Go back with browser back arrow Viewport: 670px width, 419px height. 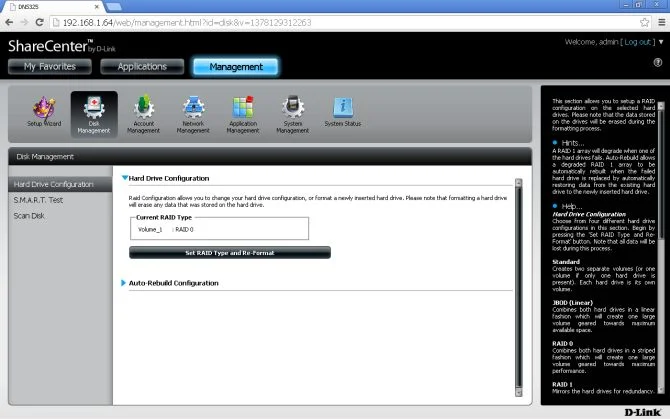coord(9,22)
